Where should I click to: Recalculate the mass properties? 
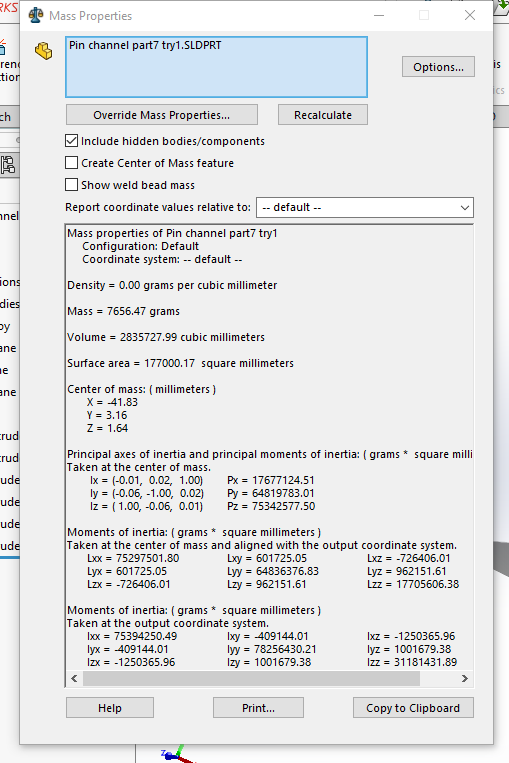(323, 115)
